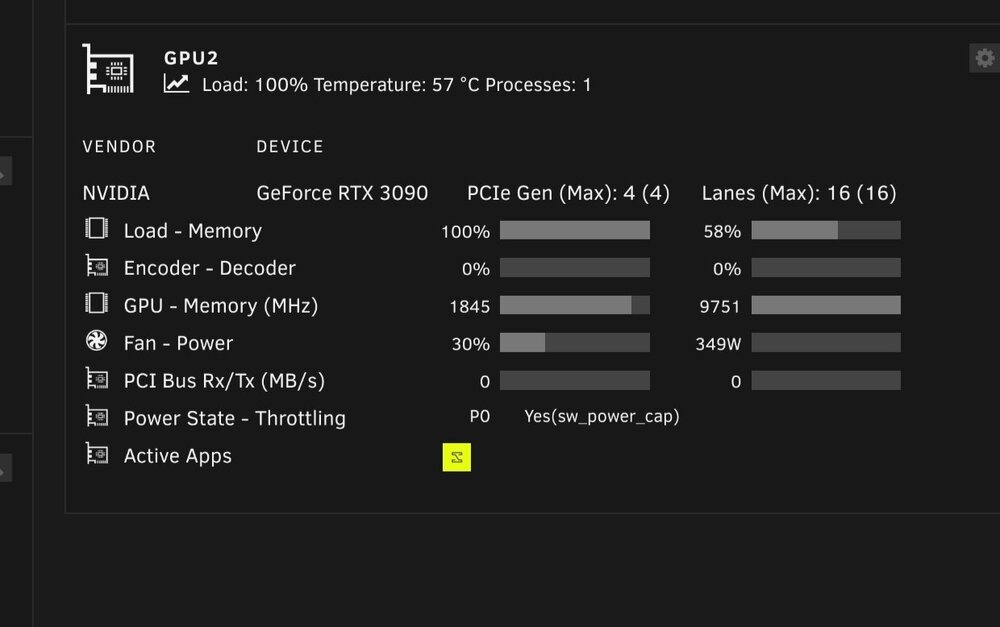Viewport: 1000px width, 627px height.
Task: Click the Power State - Throttling icon
Action: 96,417
